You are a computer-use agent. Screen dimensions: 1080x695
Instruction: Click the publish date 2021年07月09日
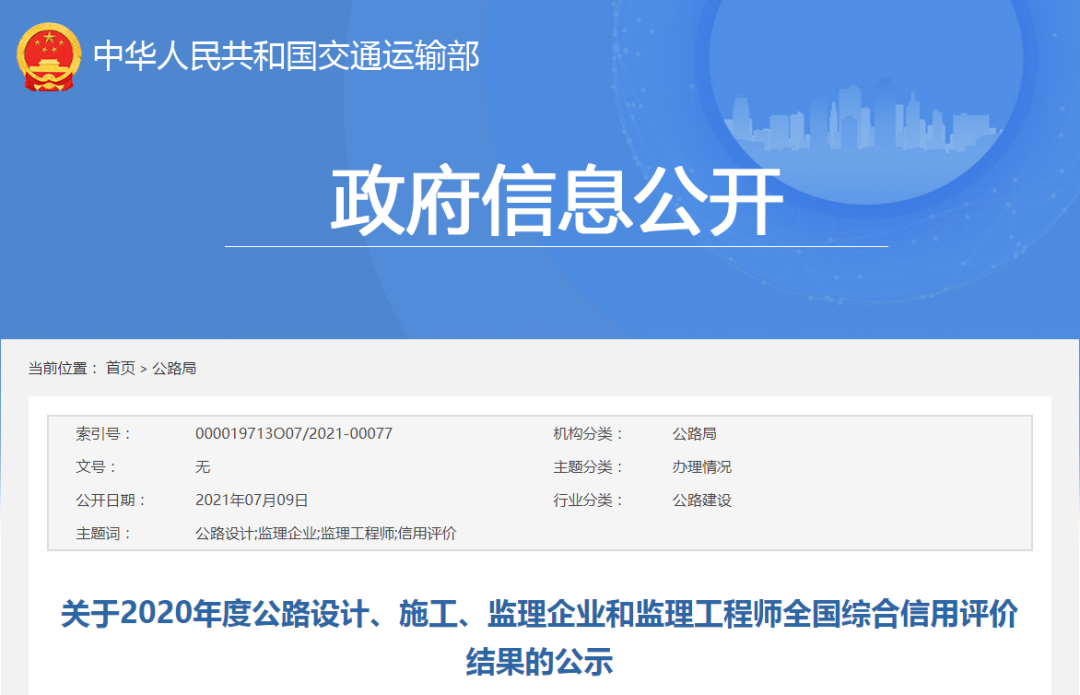pos(251,500)
